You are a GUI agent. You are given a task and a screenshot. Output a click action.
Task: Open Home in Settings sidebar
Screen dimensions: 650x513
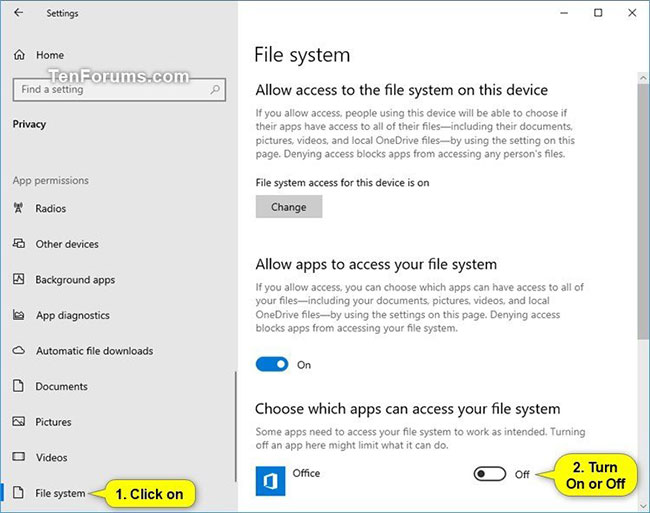click(50, 55)
